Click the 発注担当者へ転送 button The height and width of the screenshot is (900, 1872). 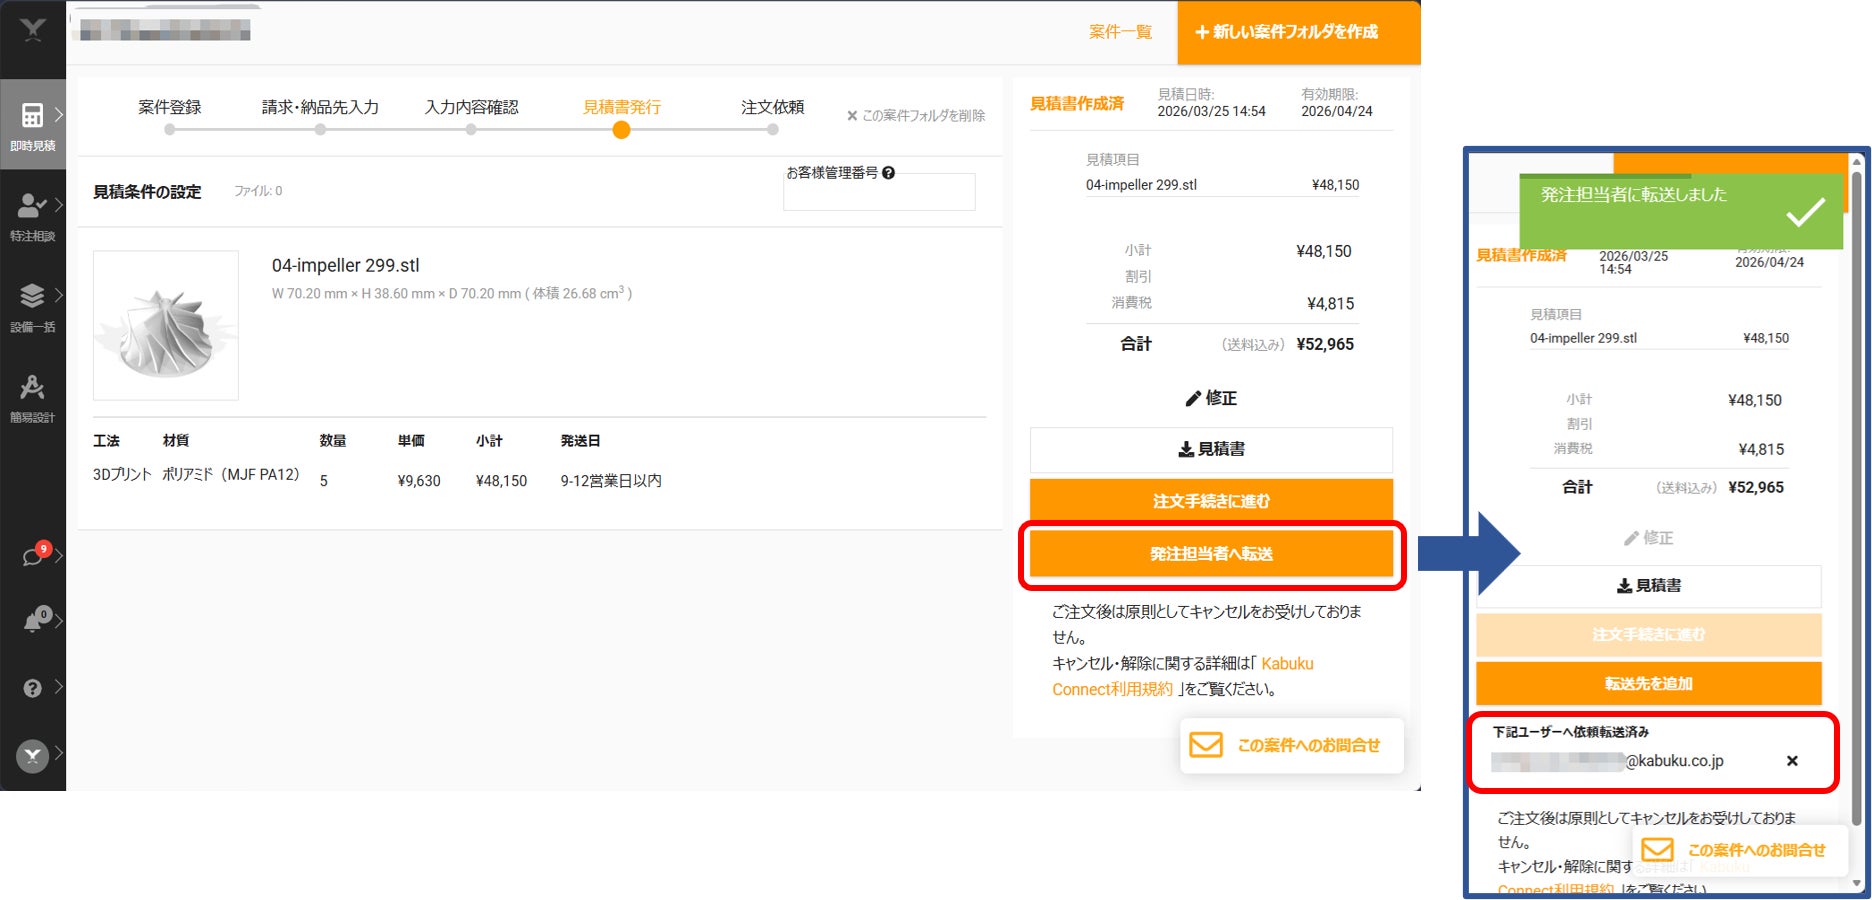point(1211,554)
